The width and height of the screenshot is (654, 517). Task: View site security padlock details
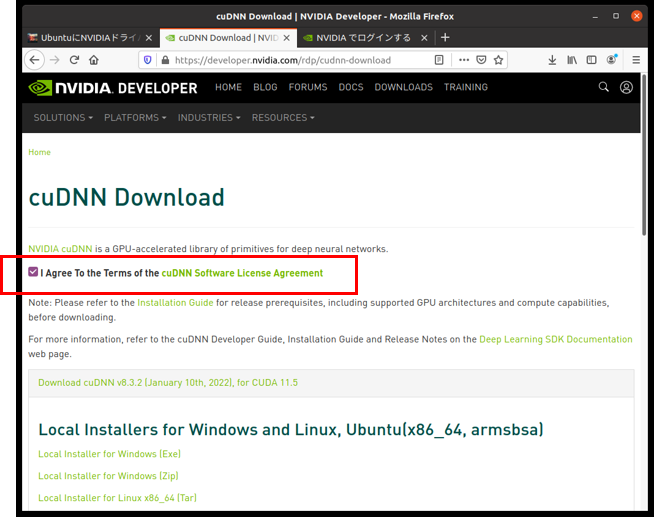click(x=165, y=60)
